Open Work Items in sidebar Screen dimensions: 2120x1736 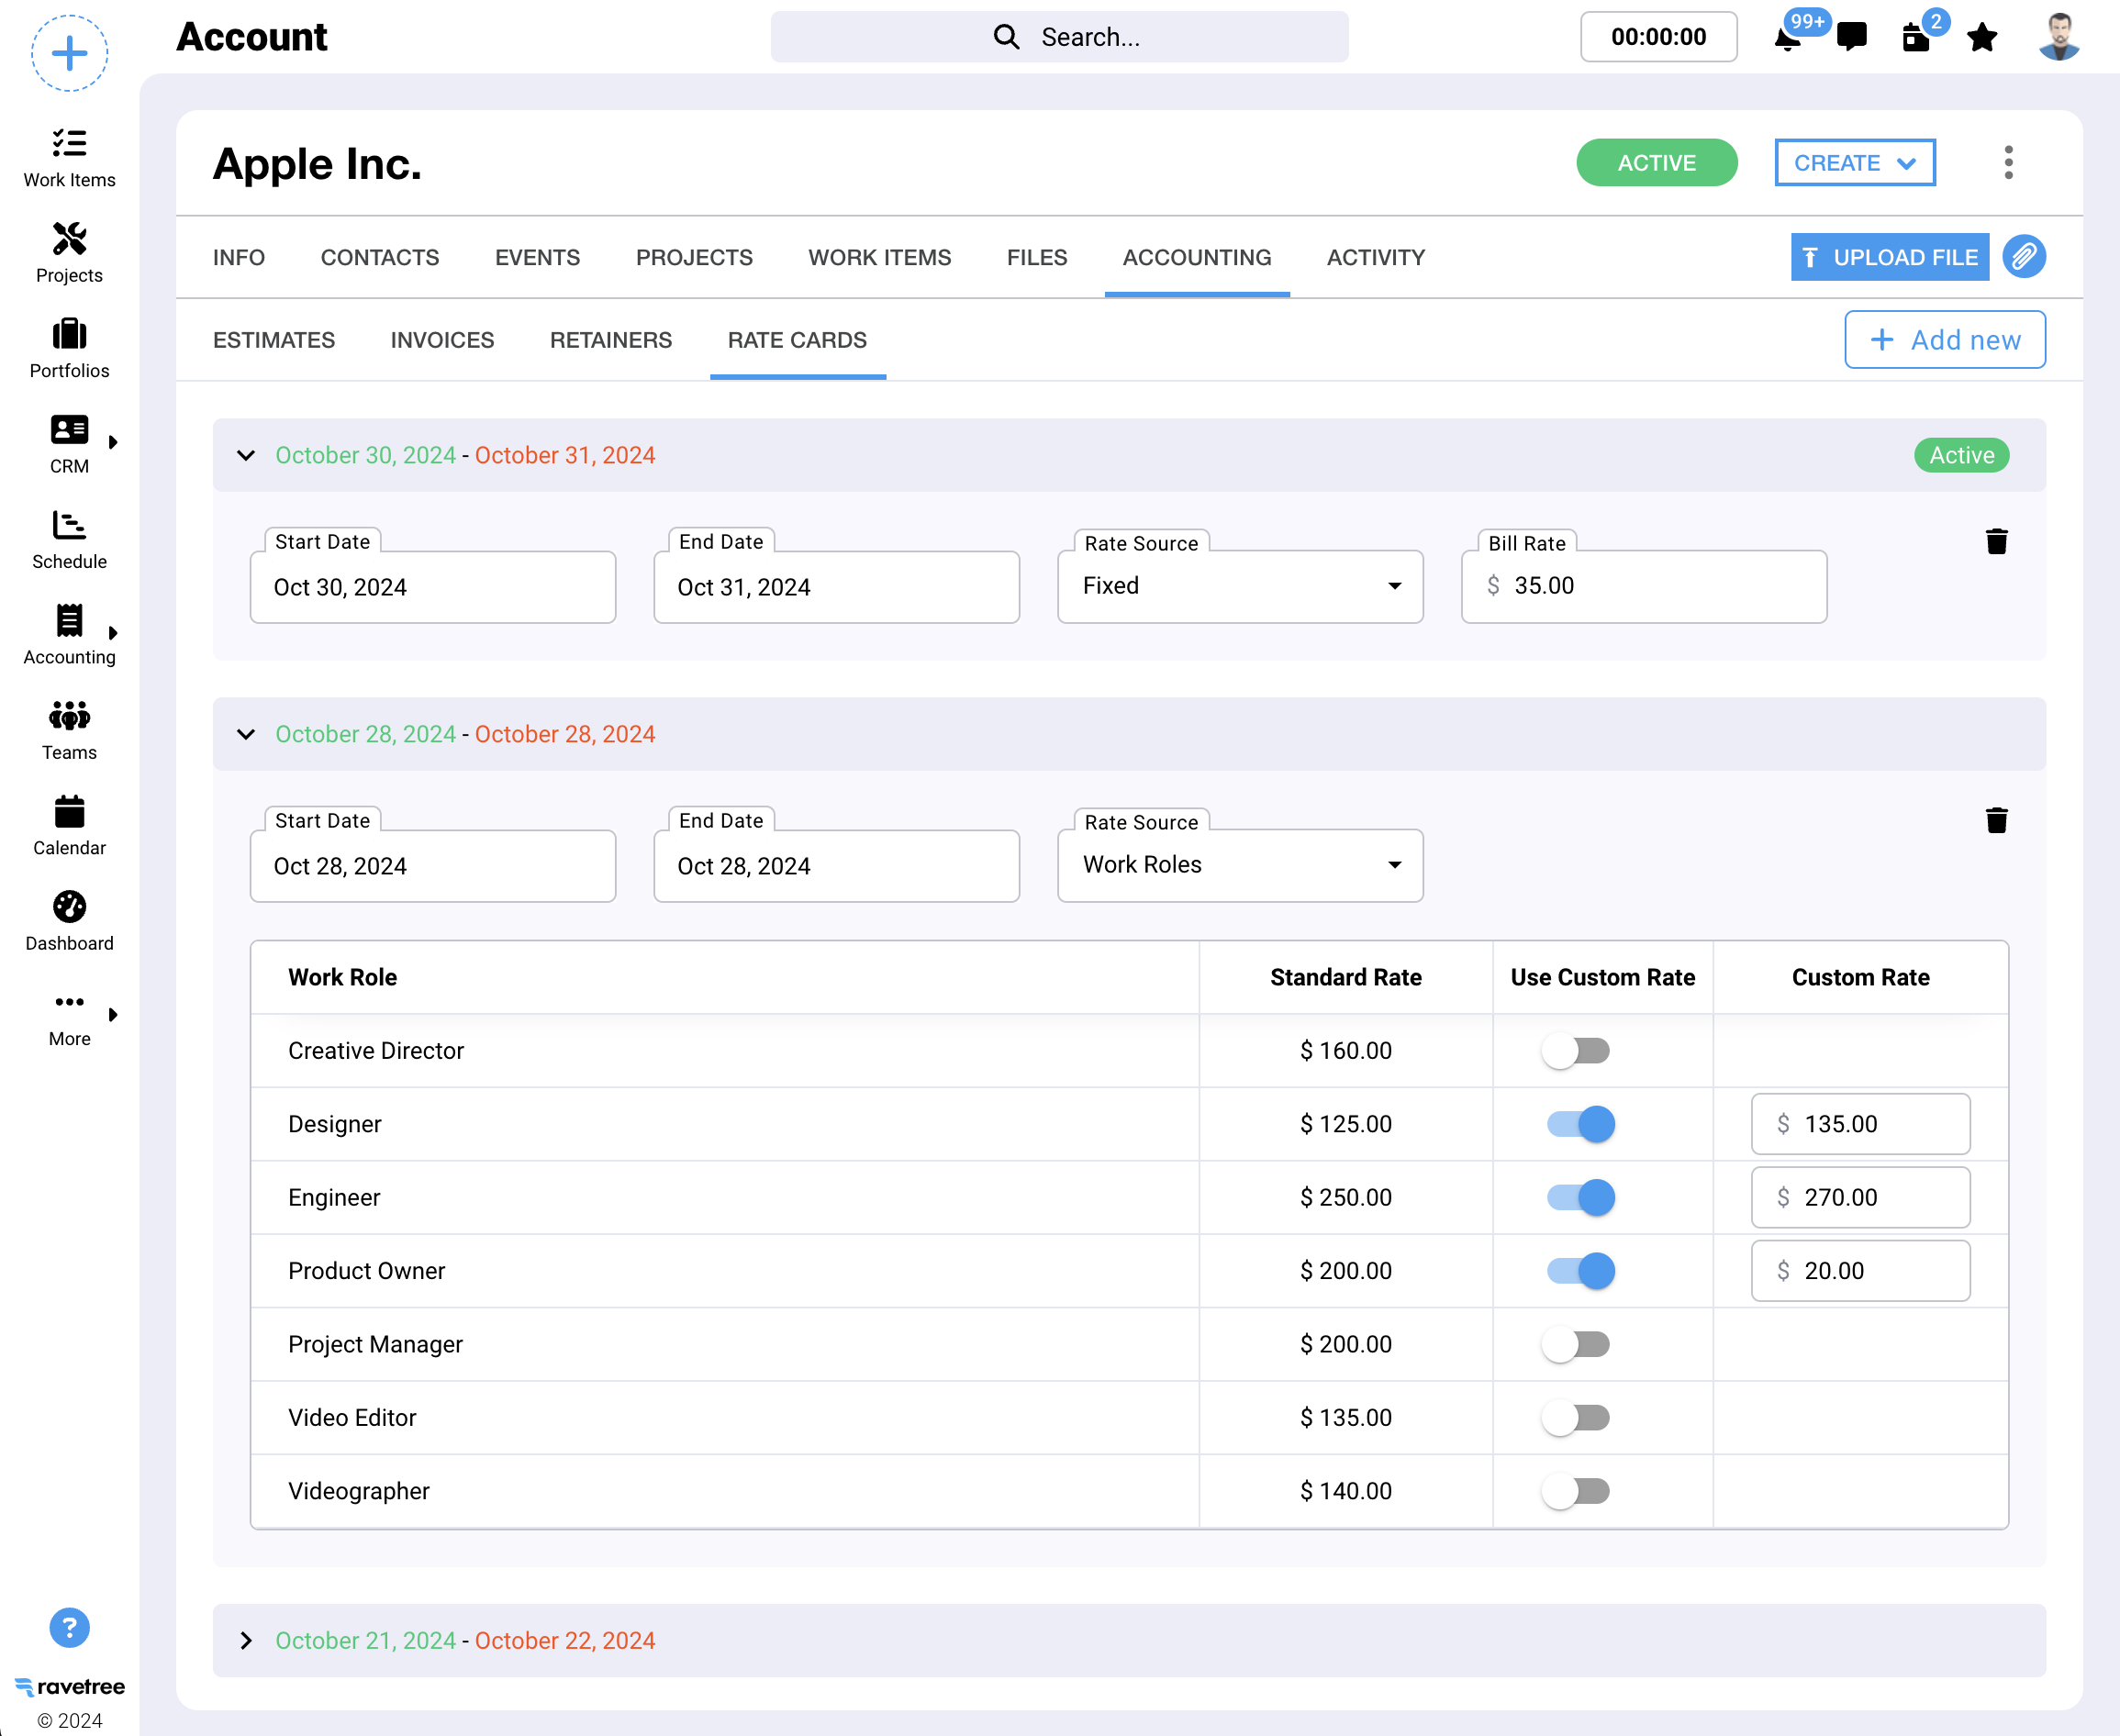pos(69,158)
